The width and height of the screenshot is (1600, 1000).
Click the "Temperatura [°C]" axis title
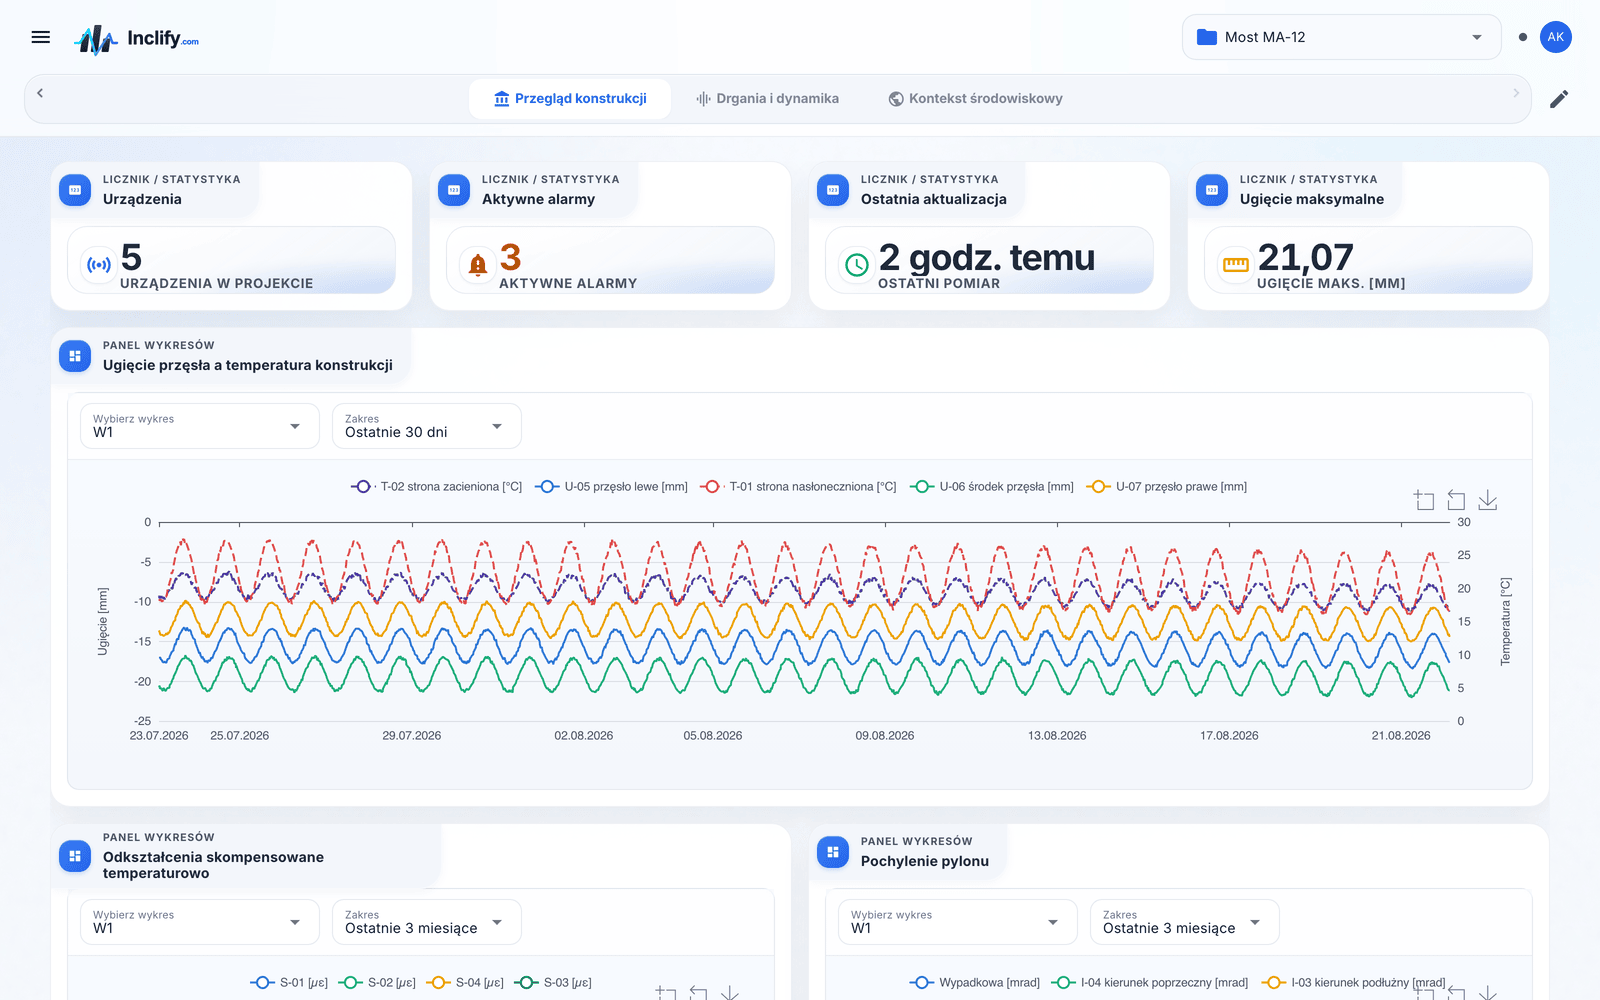click(1505, 622)
